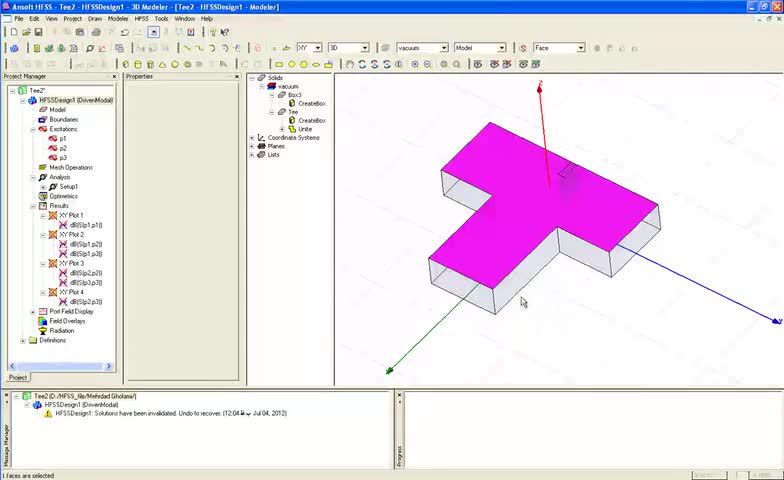
Task: Open the Tools menu
Action: click(x=161, y=18)
